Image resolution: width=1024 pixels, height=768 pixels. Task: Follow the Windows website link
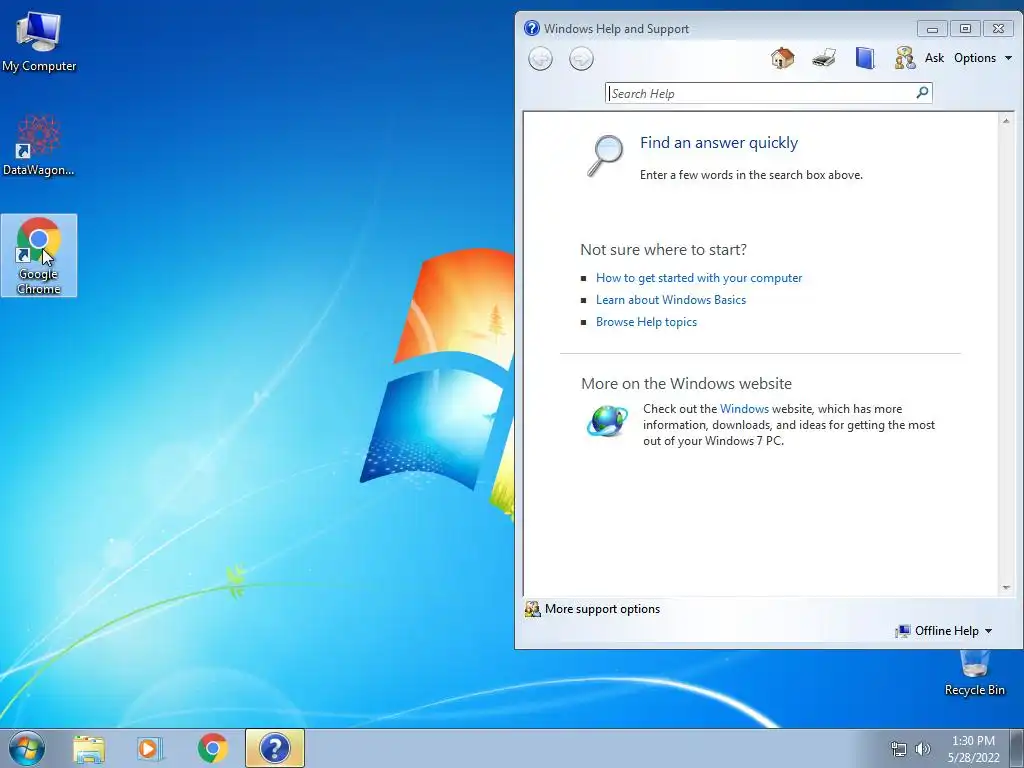tap(744, 409)
